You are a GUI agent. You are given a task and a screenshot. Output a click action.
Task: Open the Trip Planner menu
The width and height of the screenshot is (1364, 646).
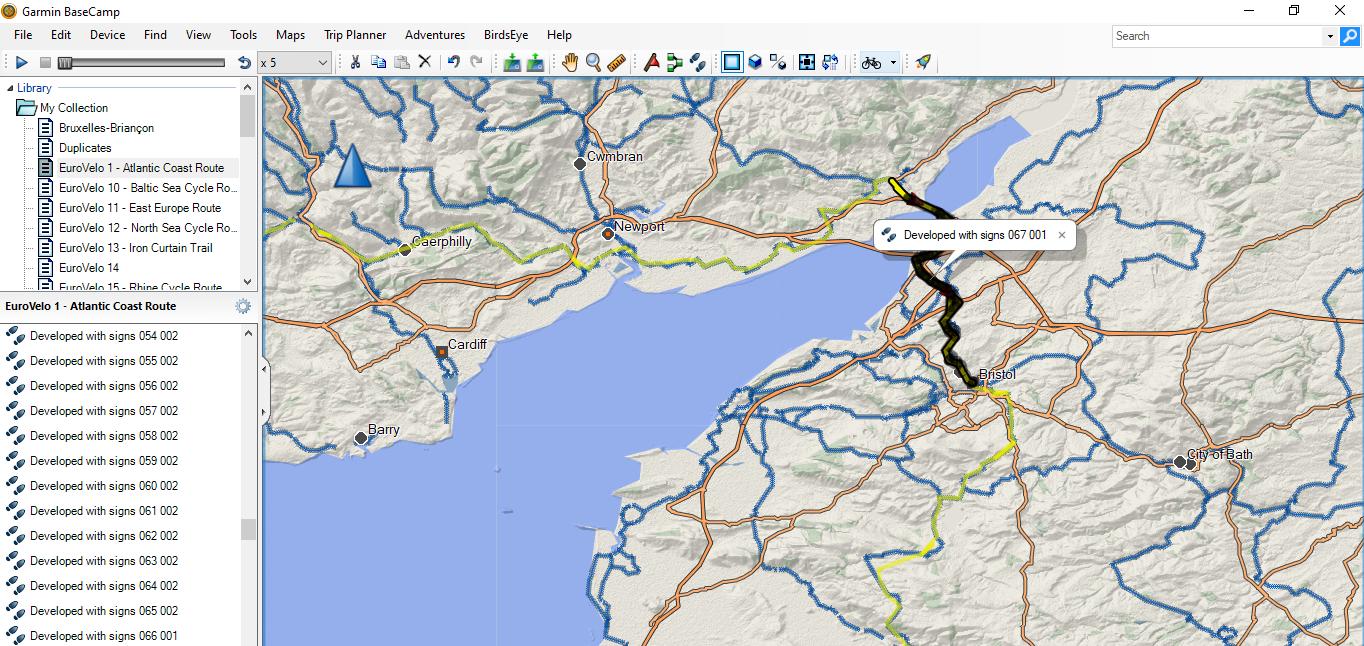[x=354, y=35]
